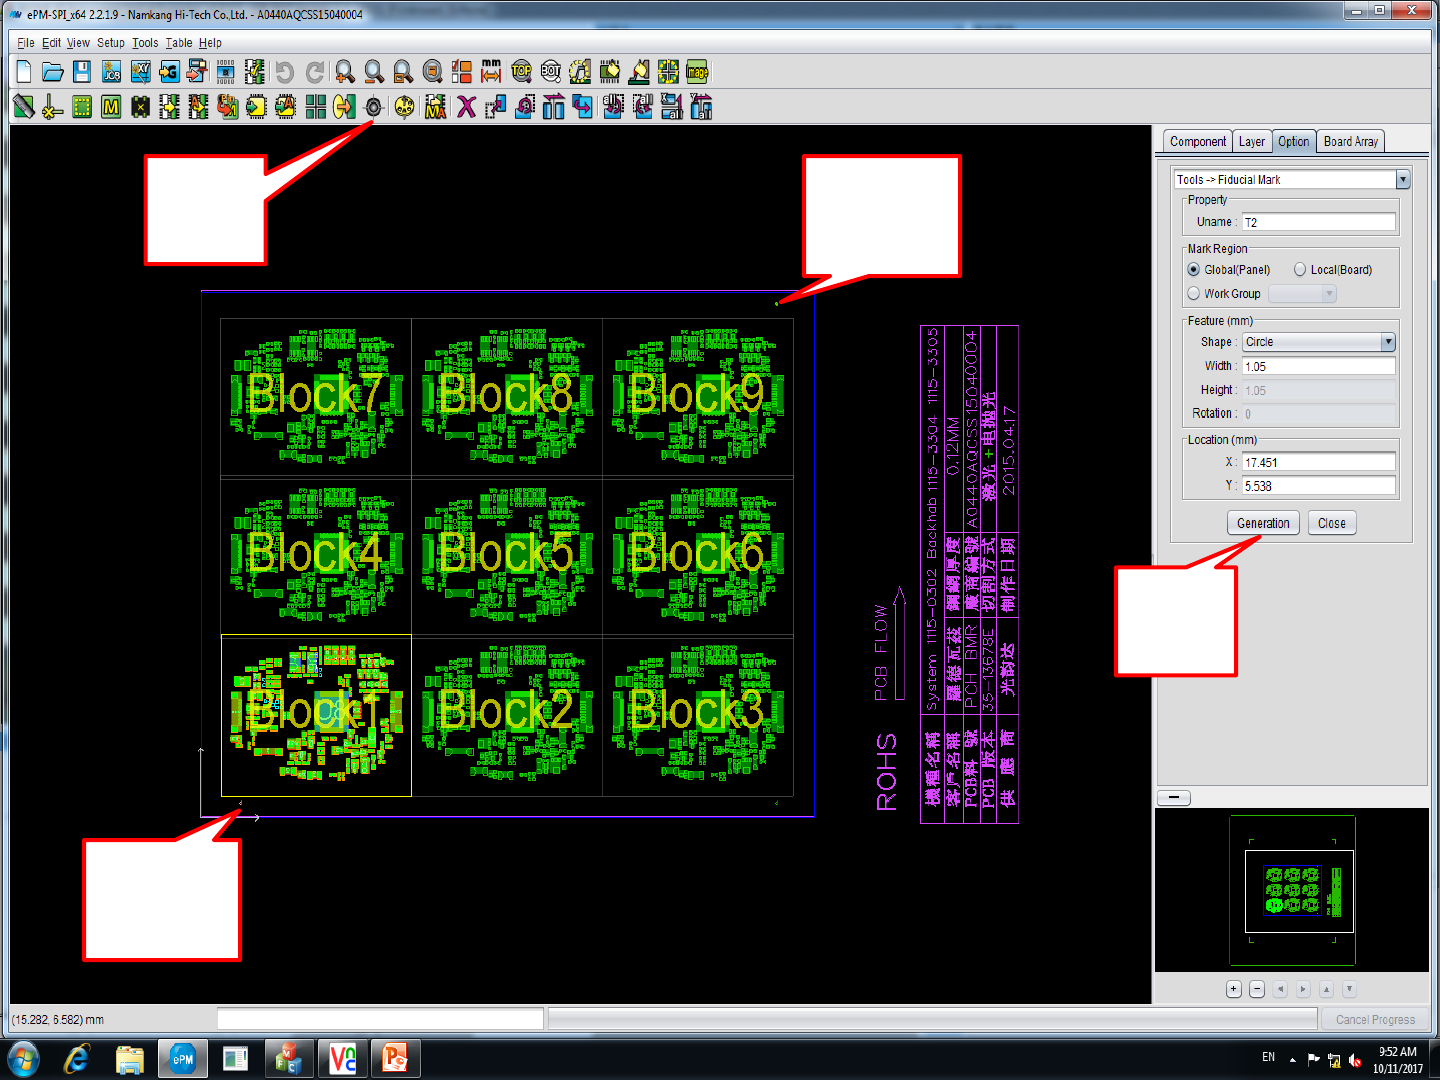Click the yellow M toolbar icon

click(111, 106)
